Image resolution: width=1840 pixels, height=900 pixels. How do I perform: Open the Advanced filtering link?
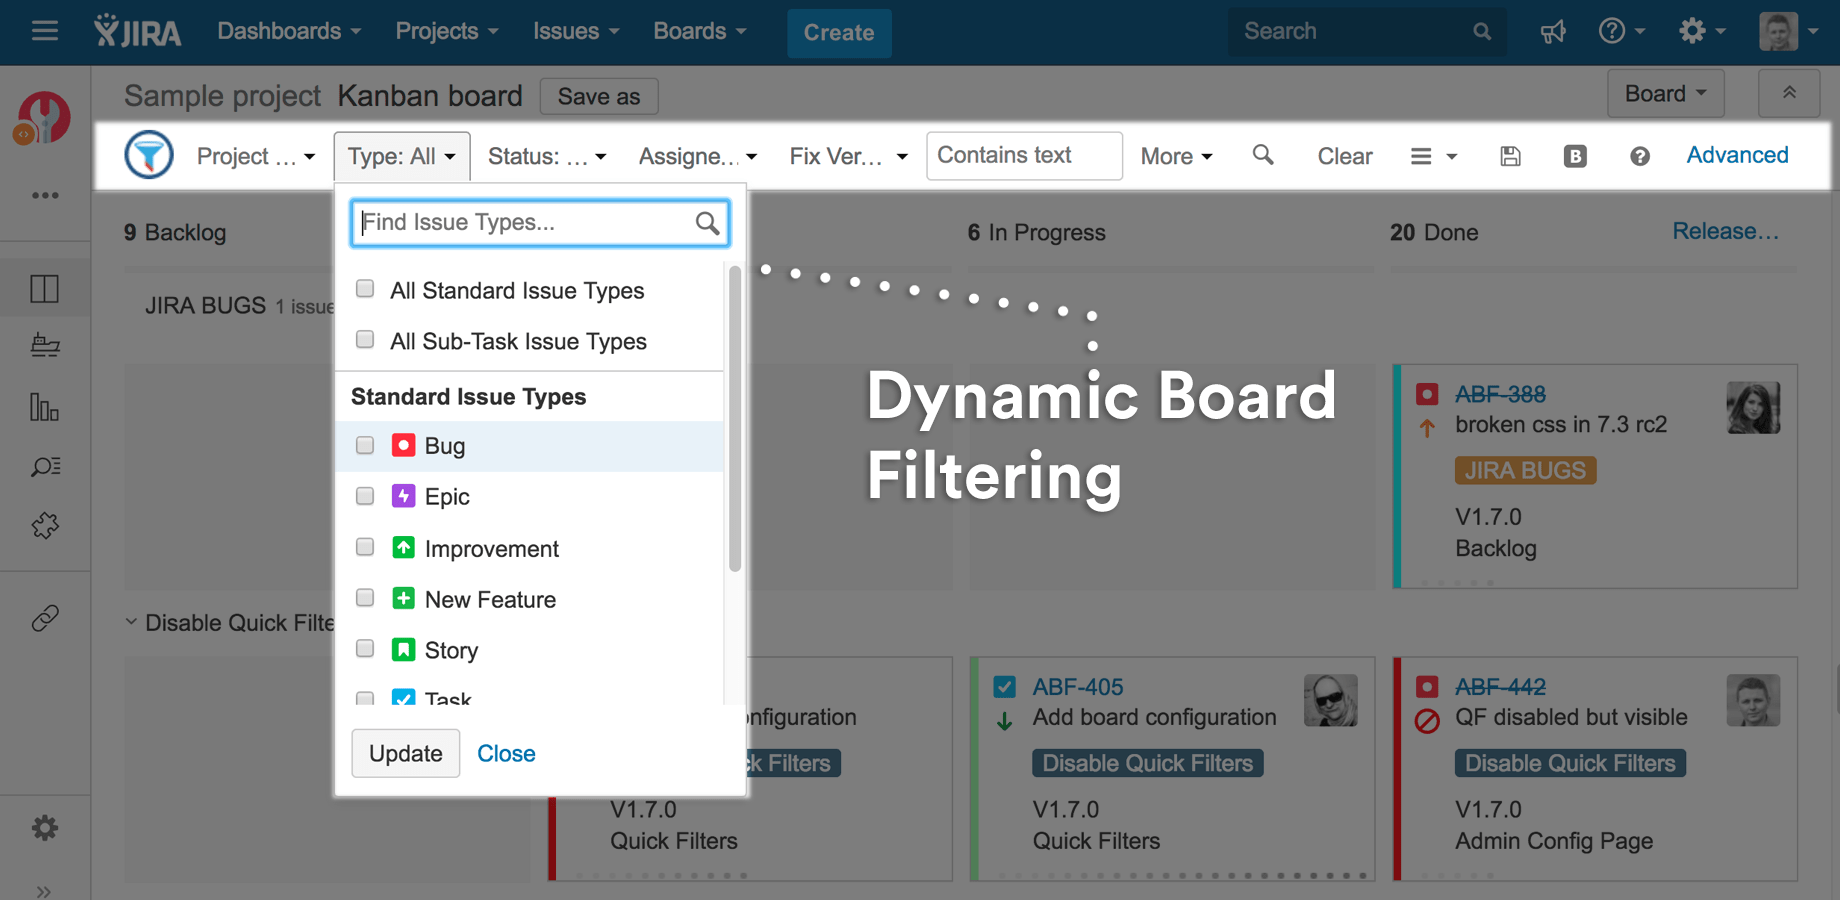click(x=1737, y=155)
